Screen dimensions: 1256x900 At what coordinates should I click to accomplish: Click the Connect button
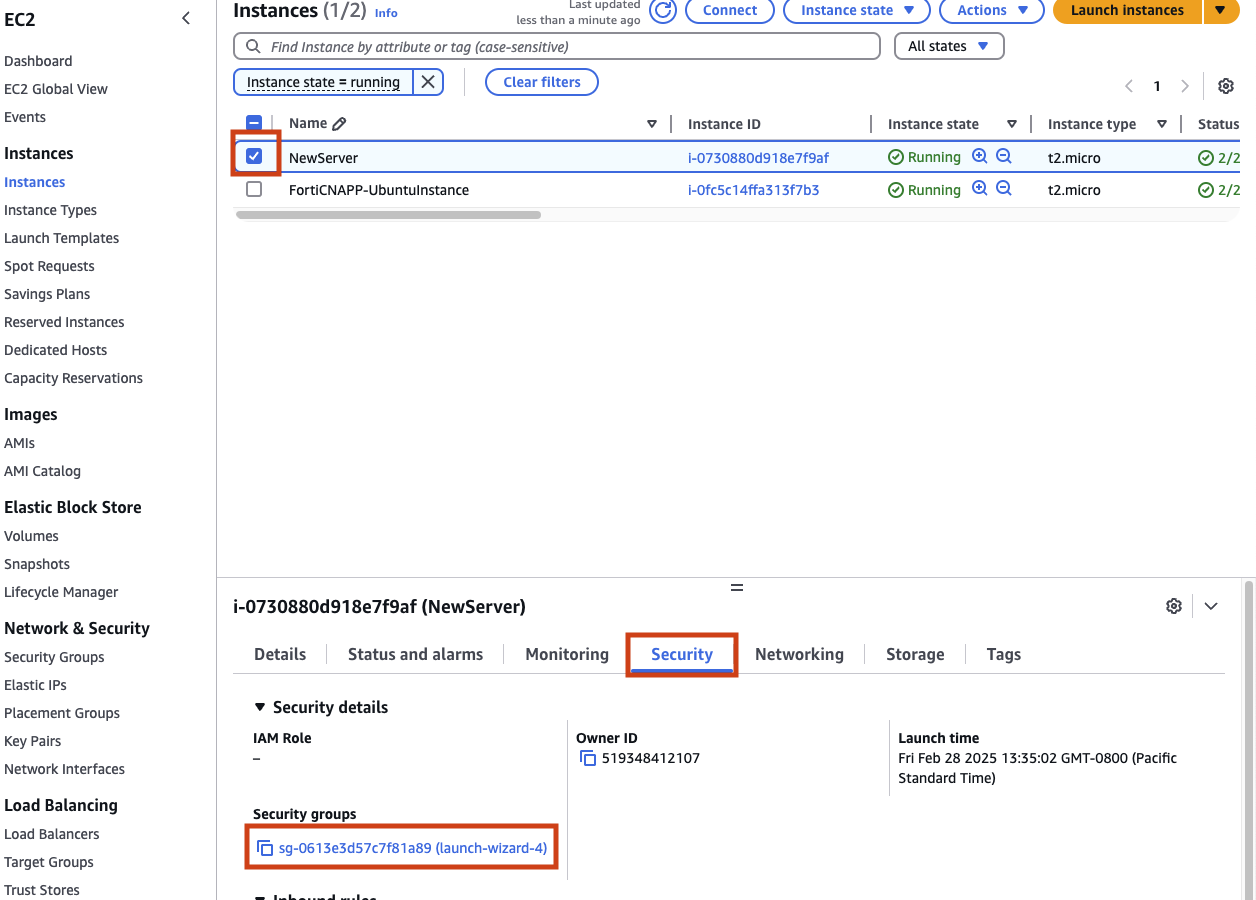(x=730, y=11)
